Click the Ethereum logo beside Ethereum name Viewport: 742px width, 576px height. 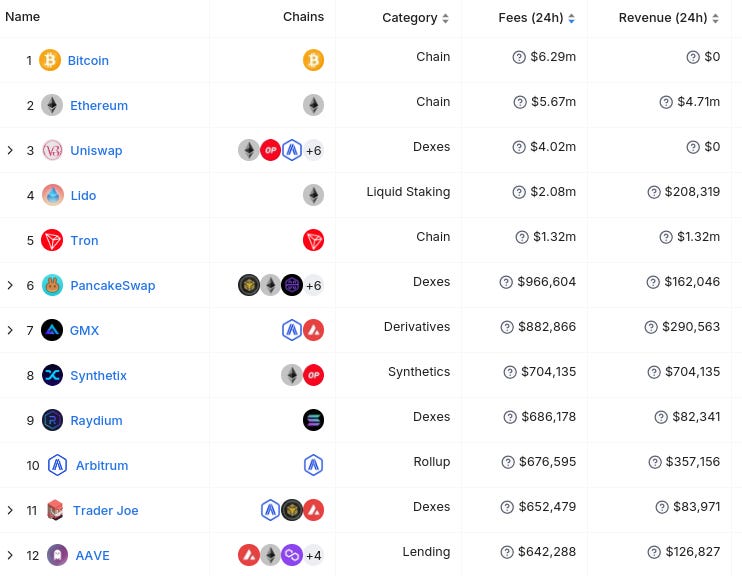(52, 105)
